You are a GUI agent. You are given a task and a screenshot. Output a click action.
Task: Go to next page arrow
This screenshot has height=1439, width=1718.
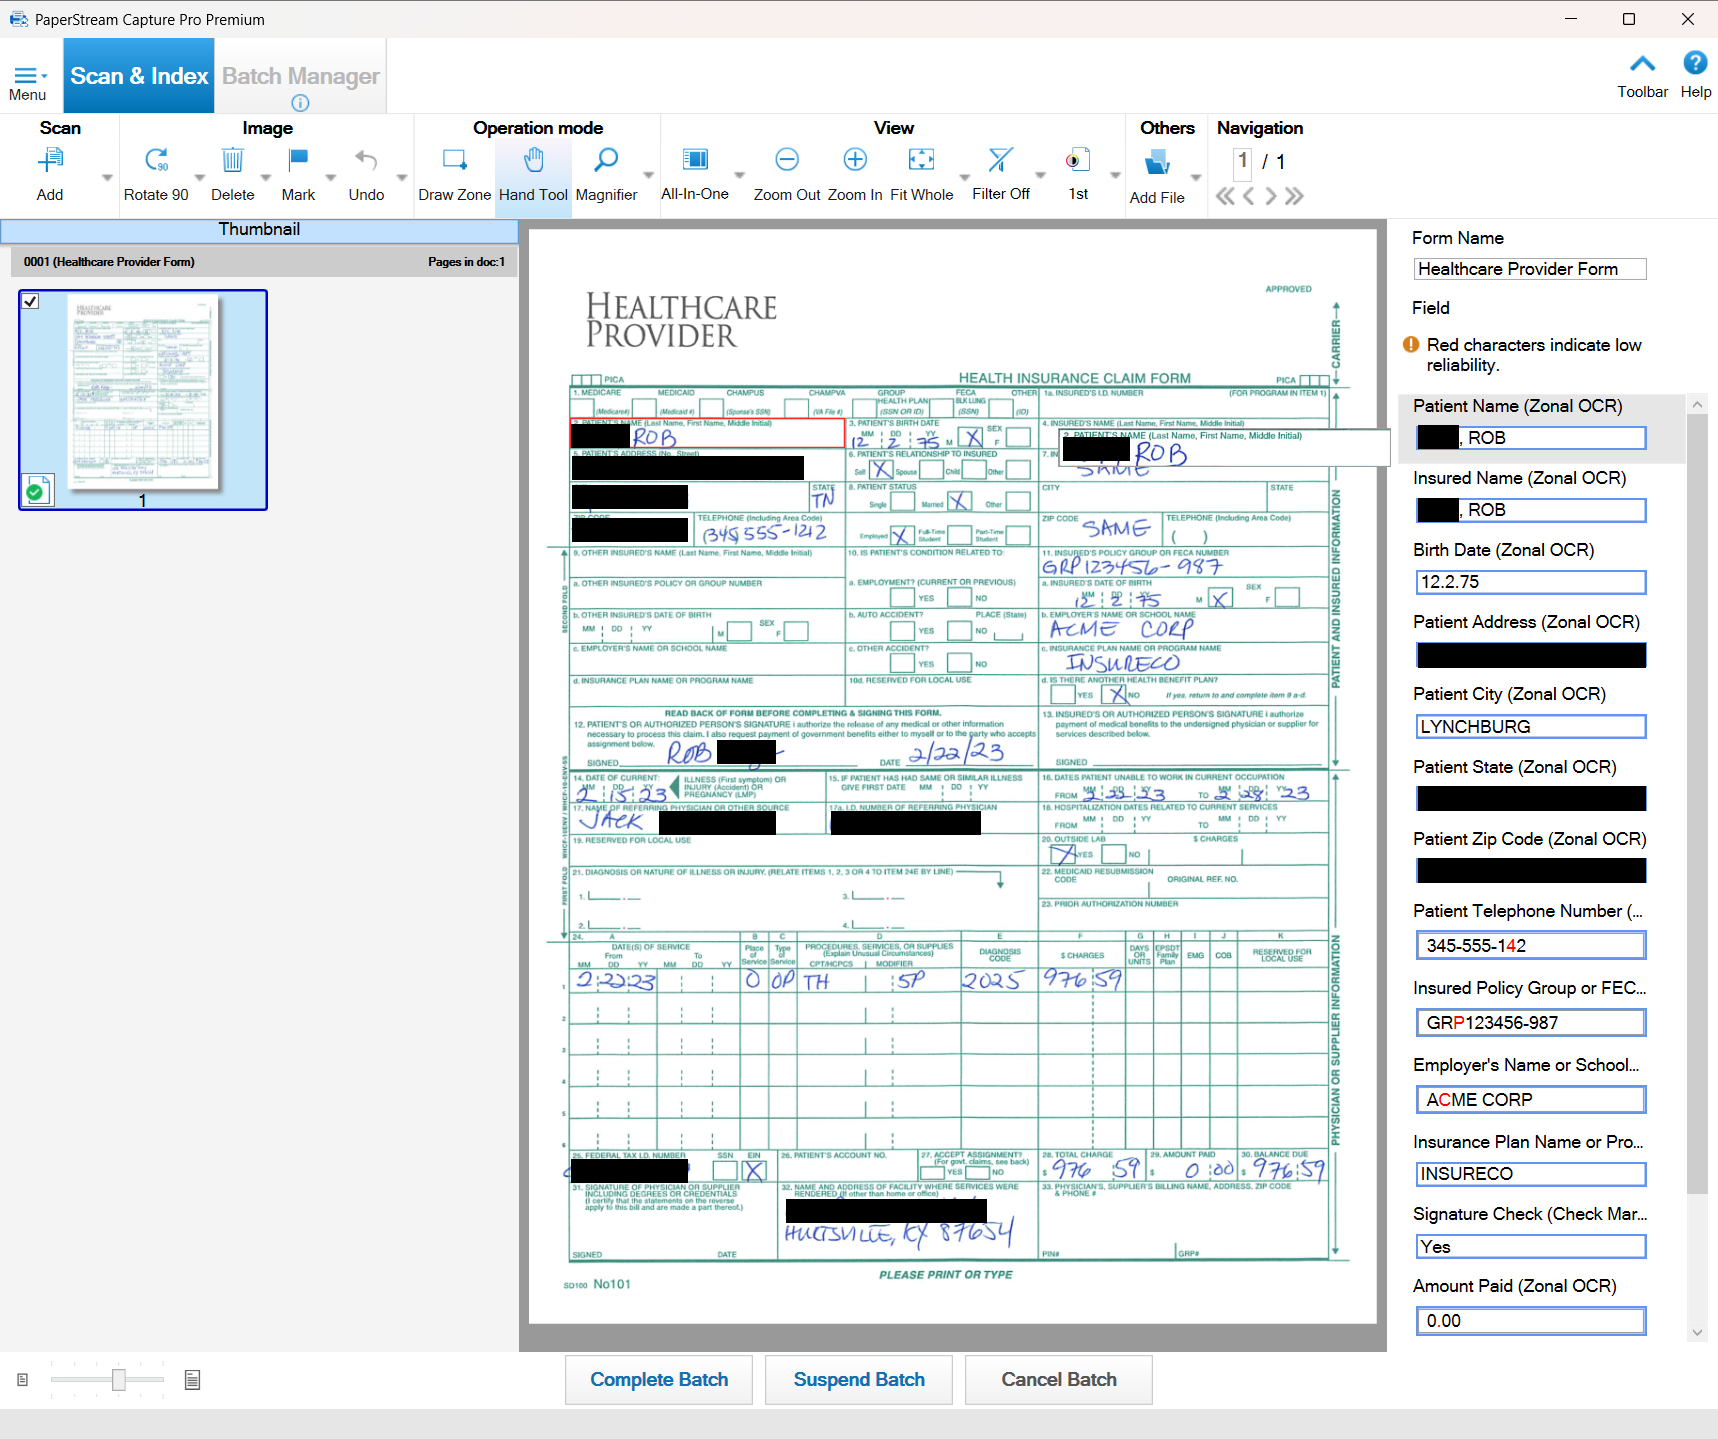(1271, 196)
